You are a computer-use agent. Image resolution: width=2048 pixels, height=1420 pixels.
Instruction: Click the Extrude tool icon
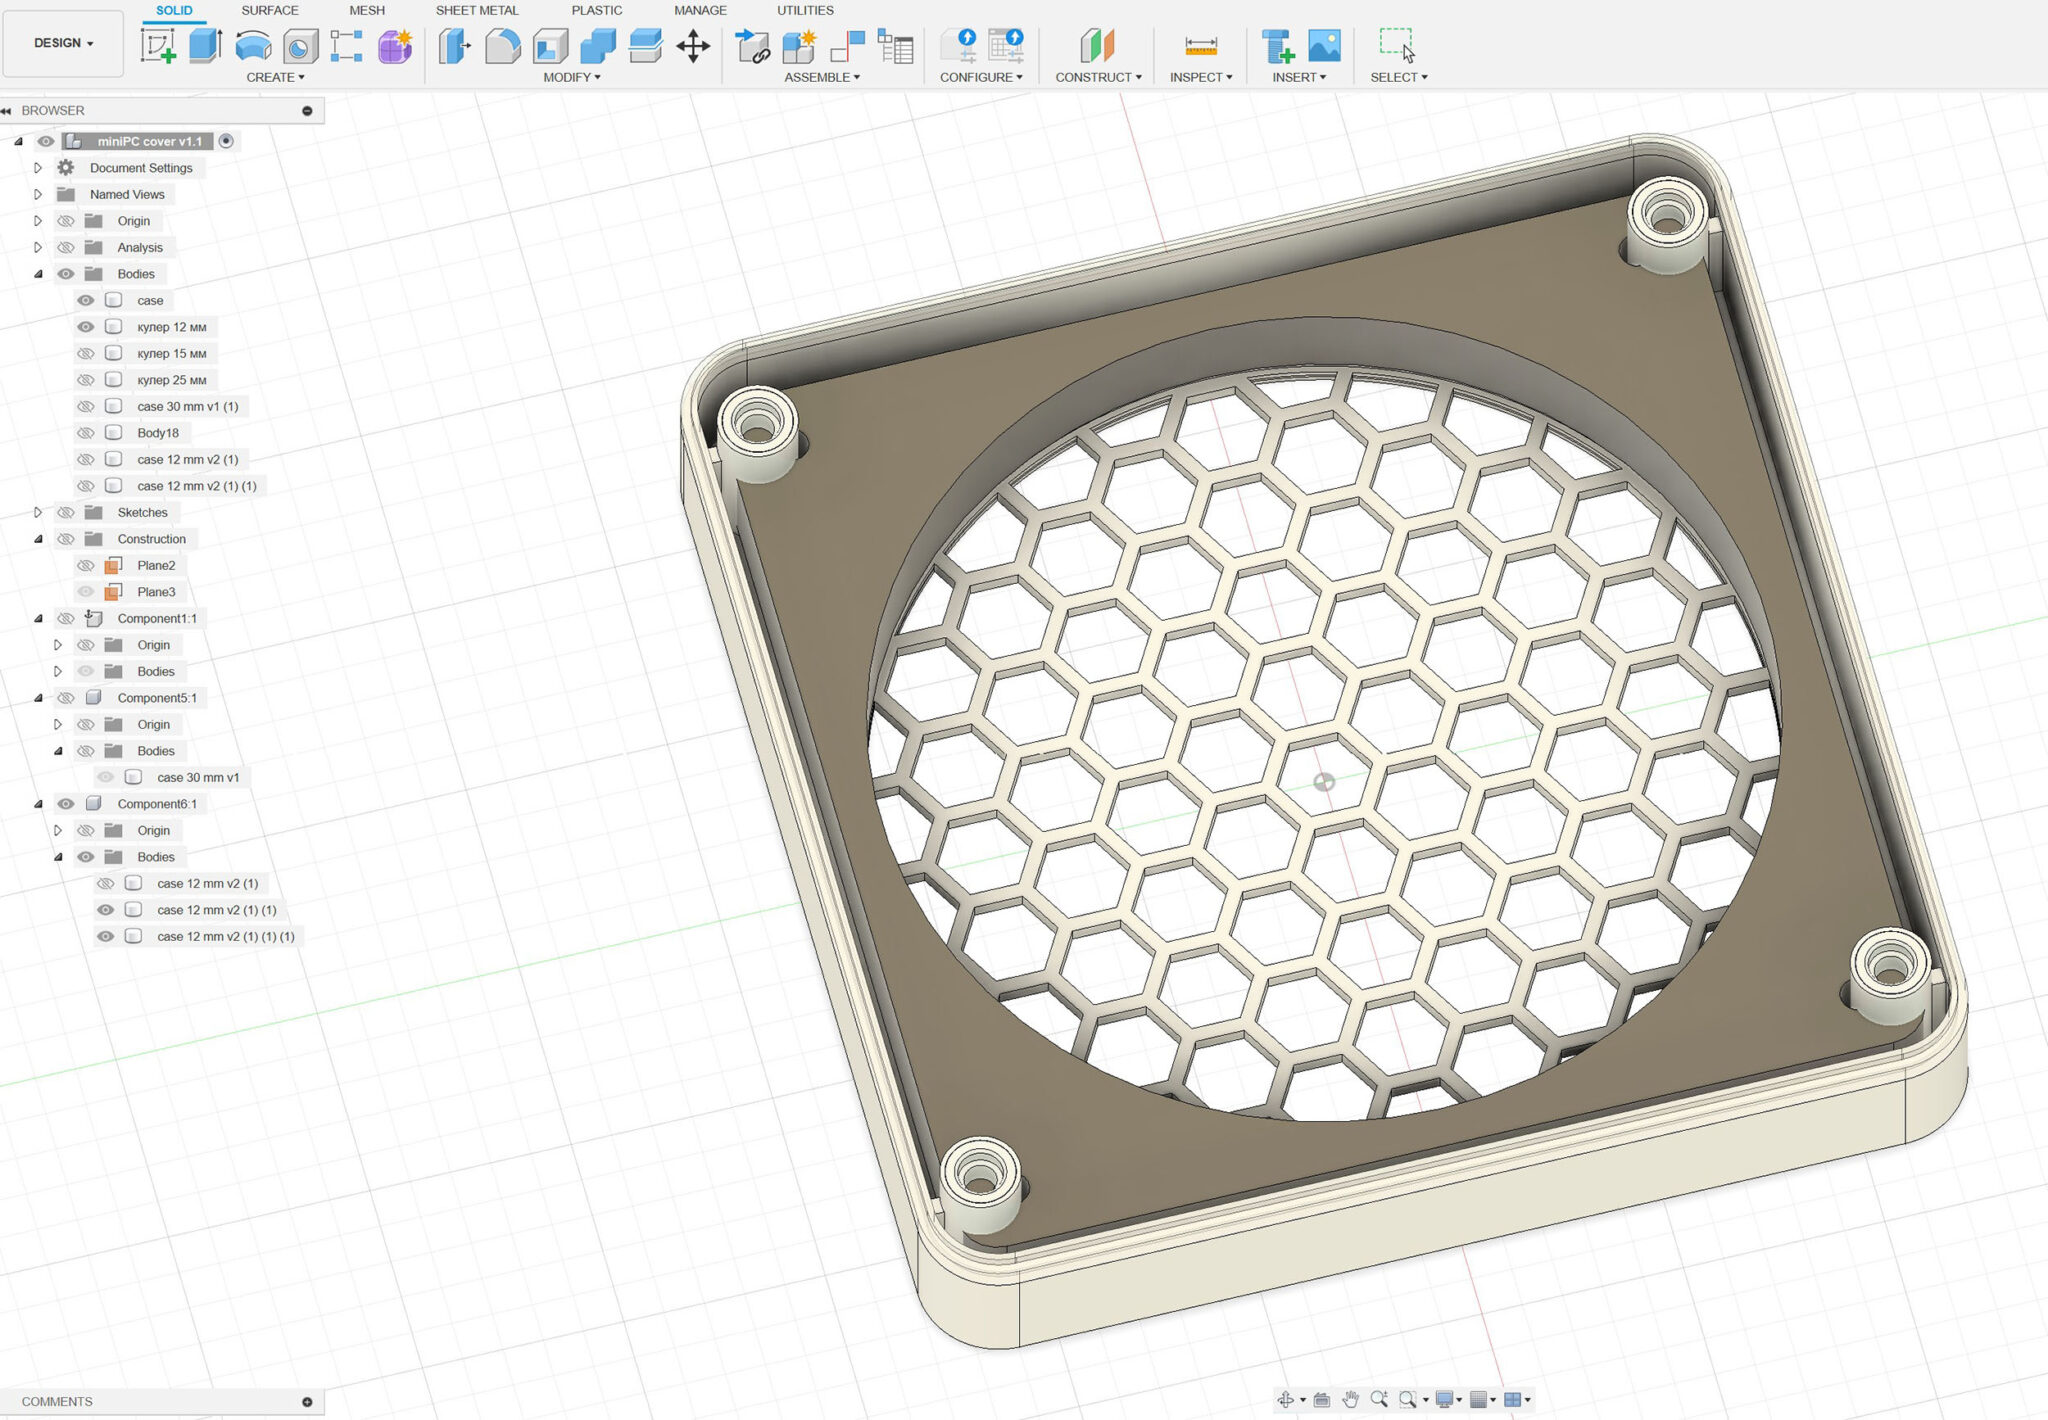click(x=205, y=46)
